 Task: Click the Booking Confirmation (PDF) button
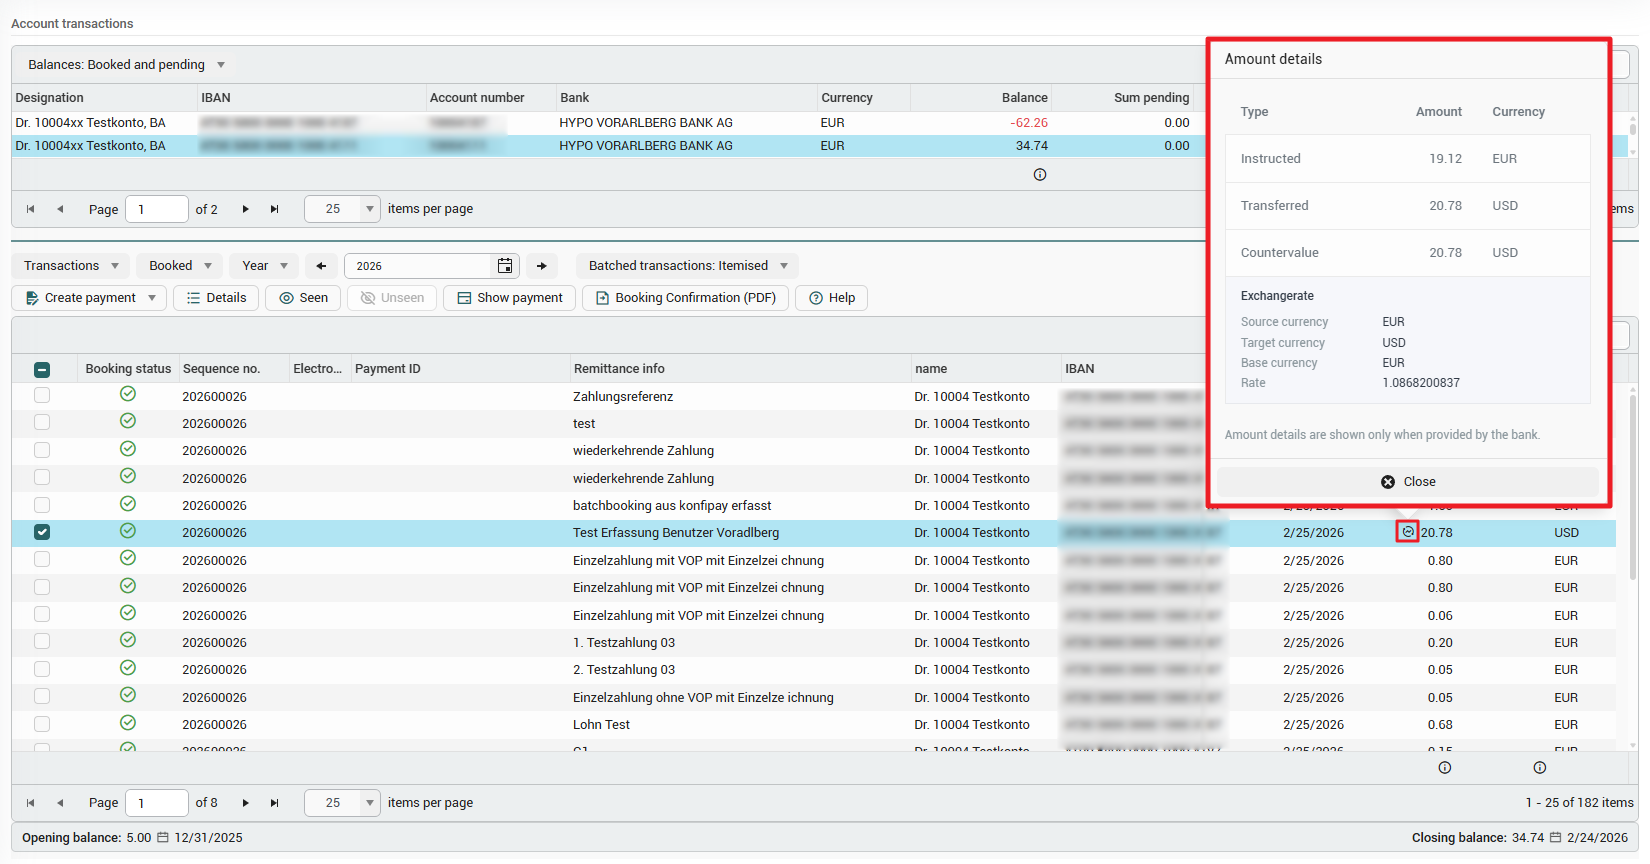click(686, 298)
